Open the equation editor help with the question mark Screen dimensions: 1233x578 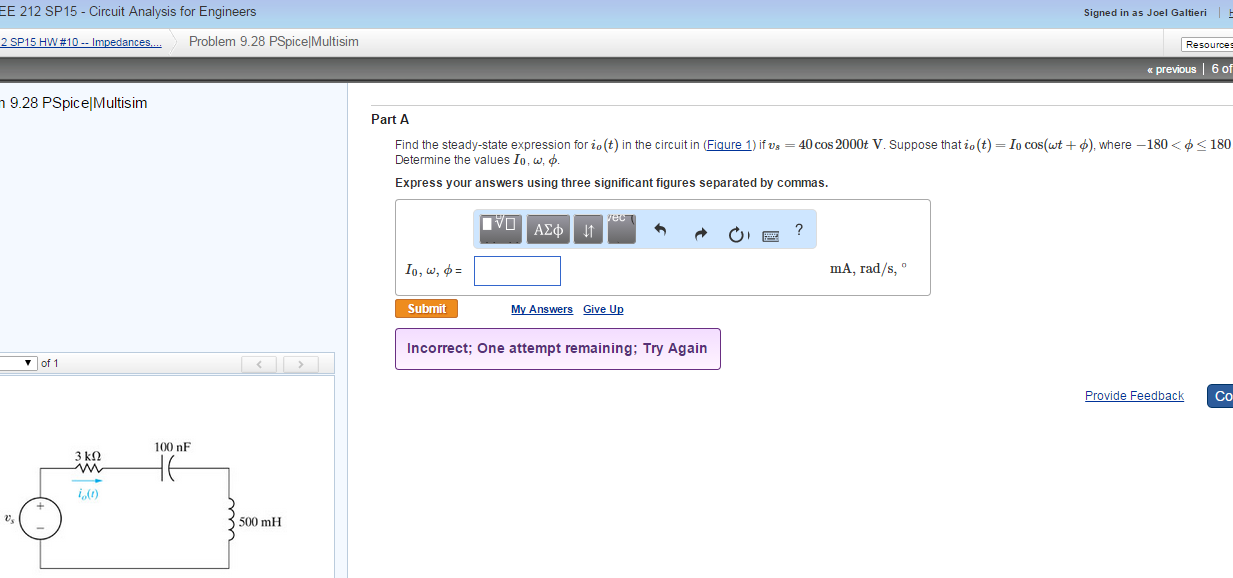pos(798,229)
